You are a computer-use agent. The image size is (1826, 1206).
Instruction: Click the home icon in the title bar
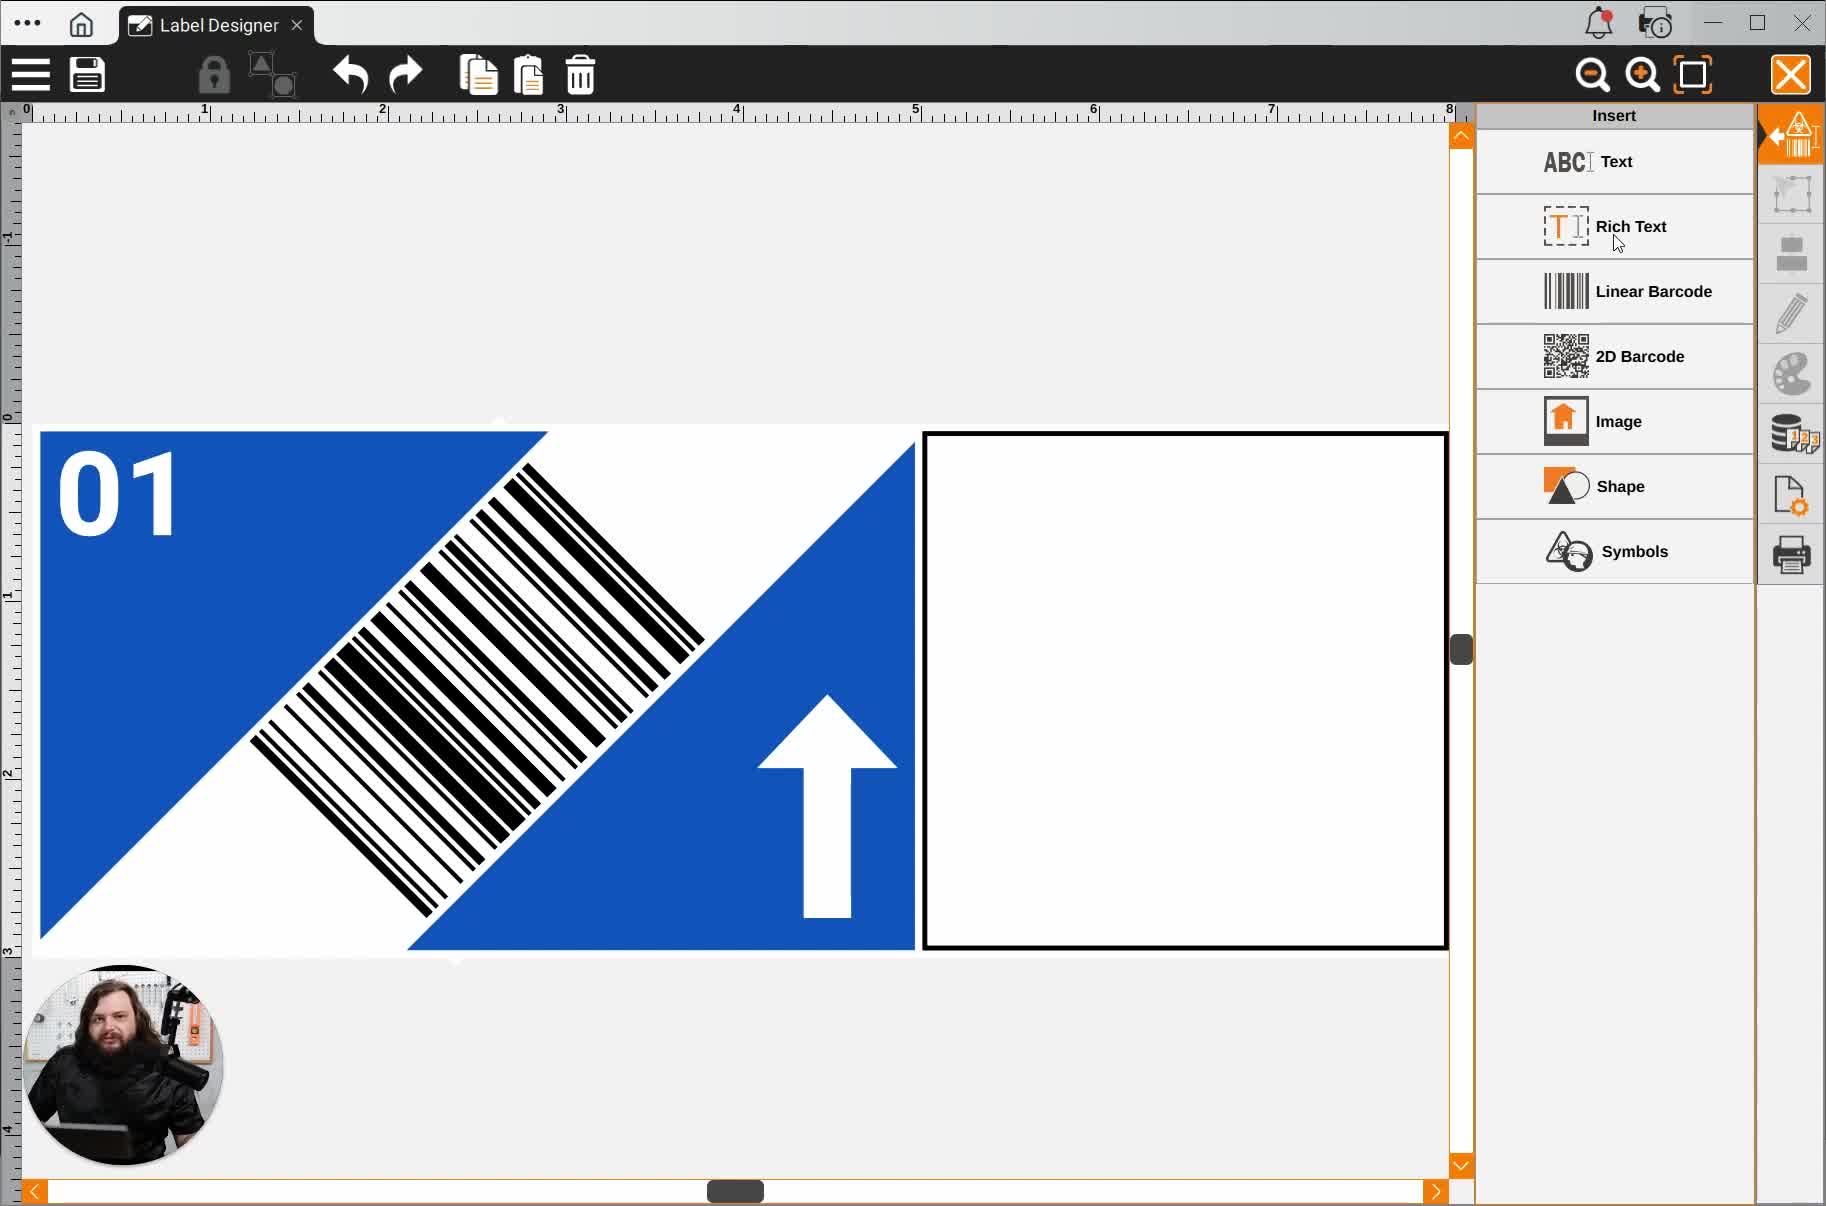click(x=81, y=24)
